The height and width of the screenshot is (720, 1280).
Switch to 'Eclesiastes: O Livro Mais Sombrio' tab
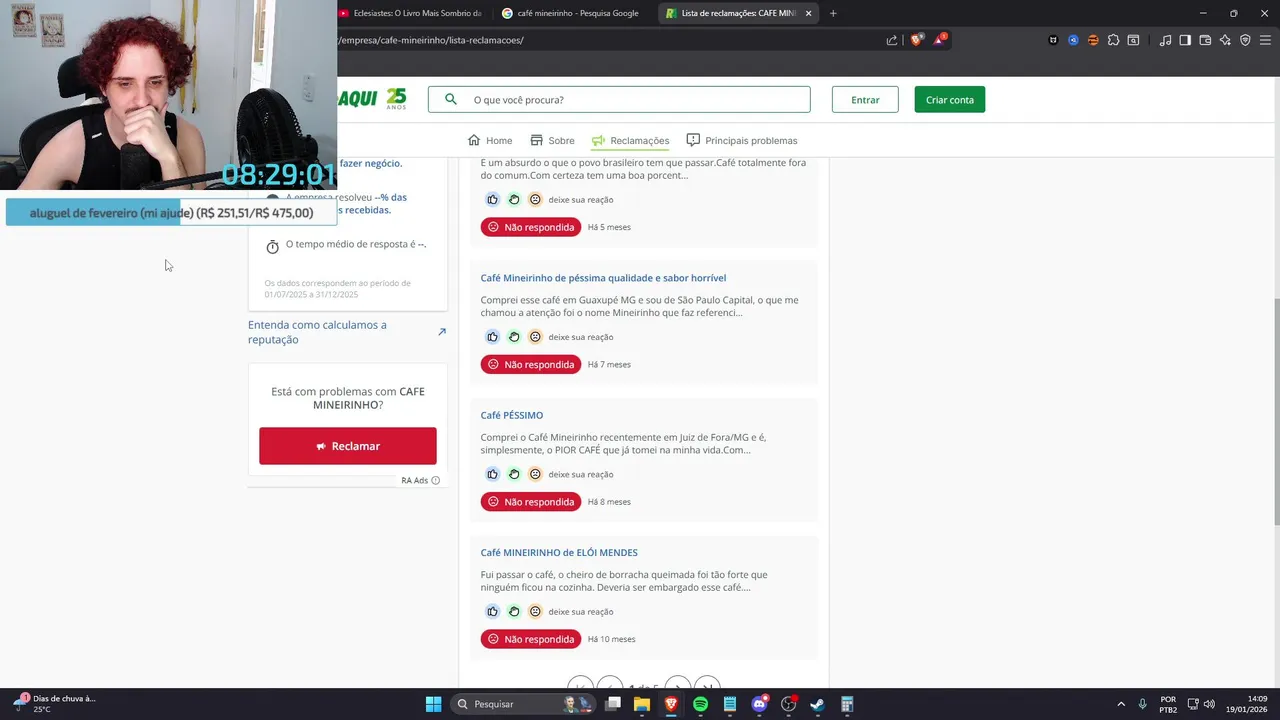[x=410, y=13]
